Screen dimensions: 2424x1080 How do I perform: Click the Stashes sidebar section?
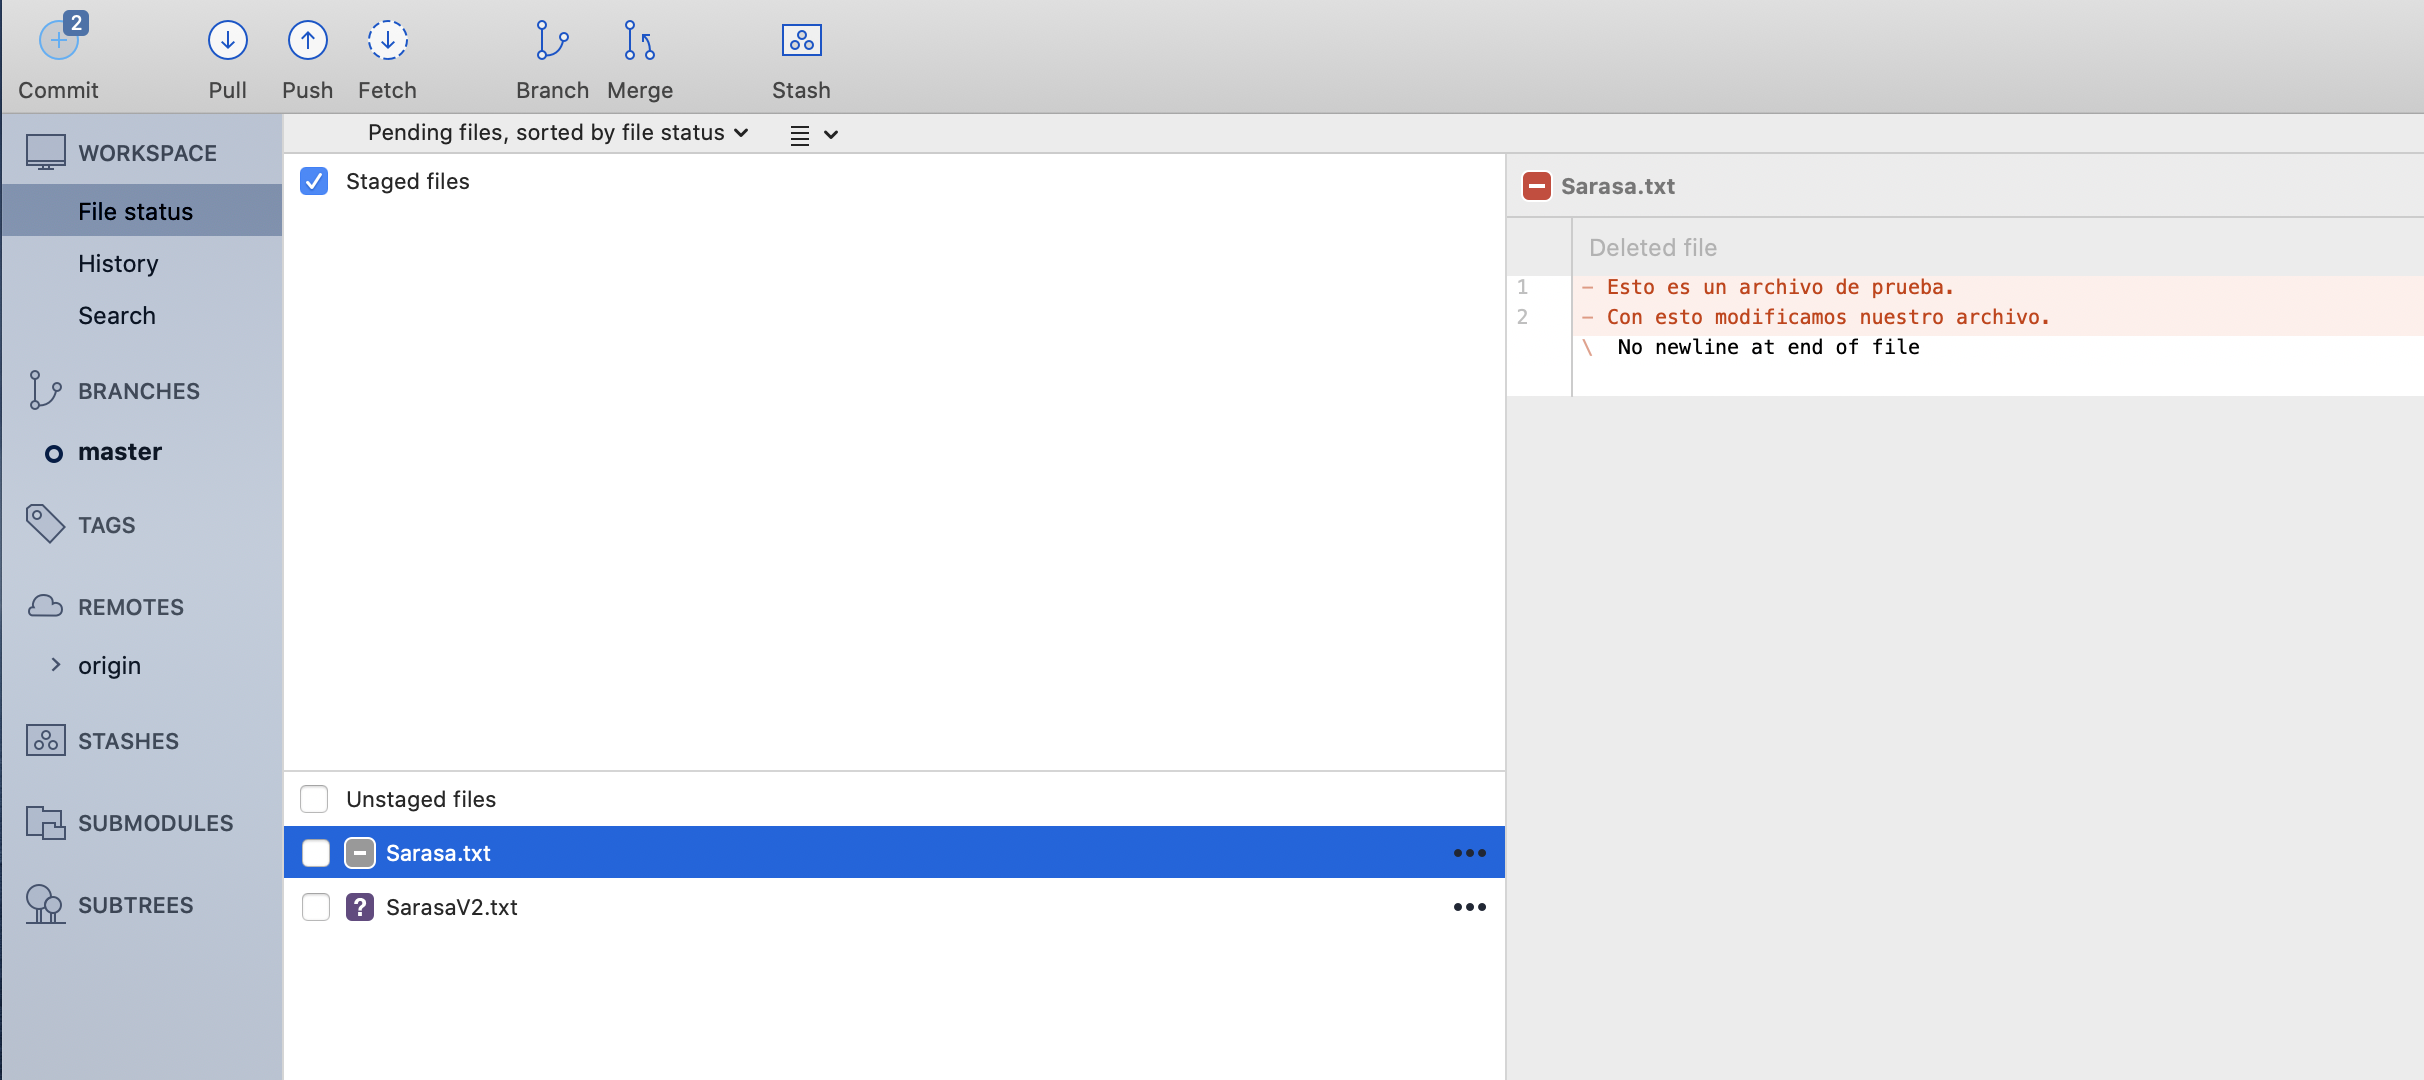[128, 741]
